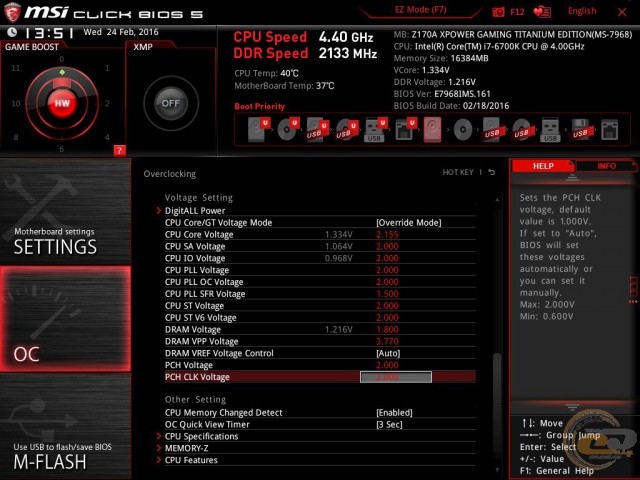Switch to the HELP tab
Viewport: 640px width, 480px height.
(x=543, y=166)
